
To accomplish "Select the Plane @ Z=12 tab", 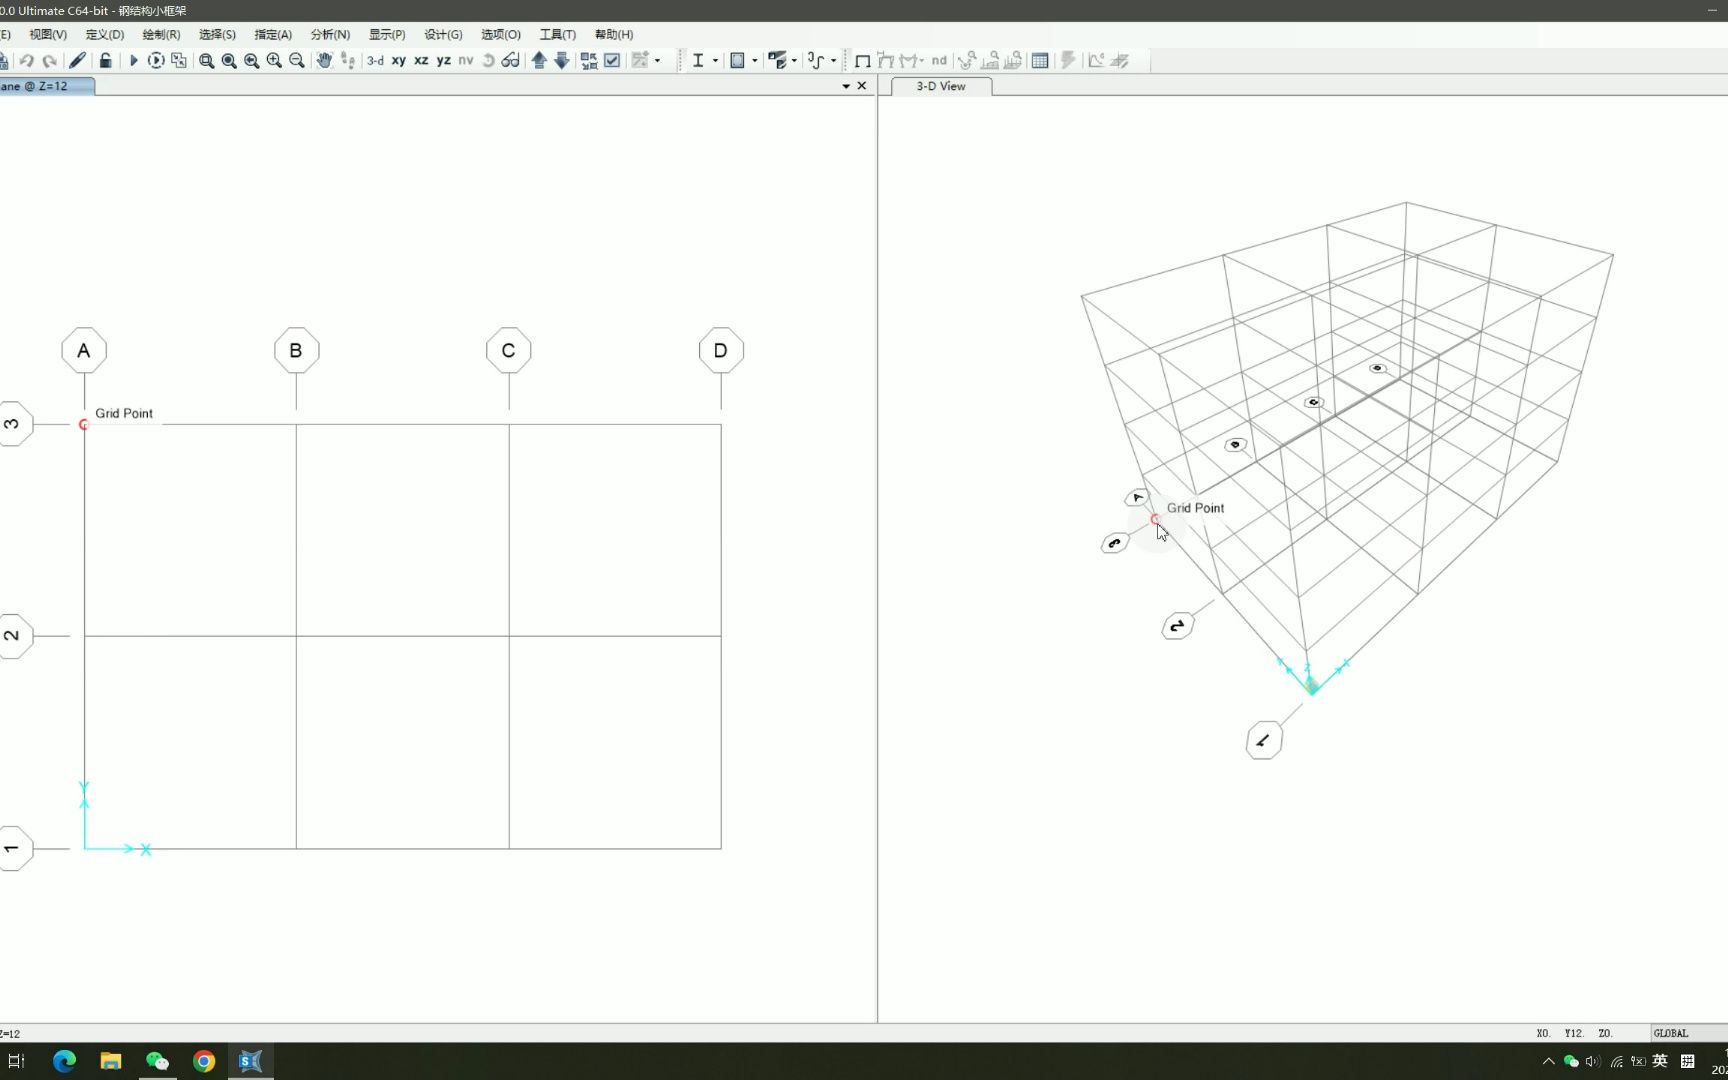I will coord(46,86).
